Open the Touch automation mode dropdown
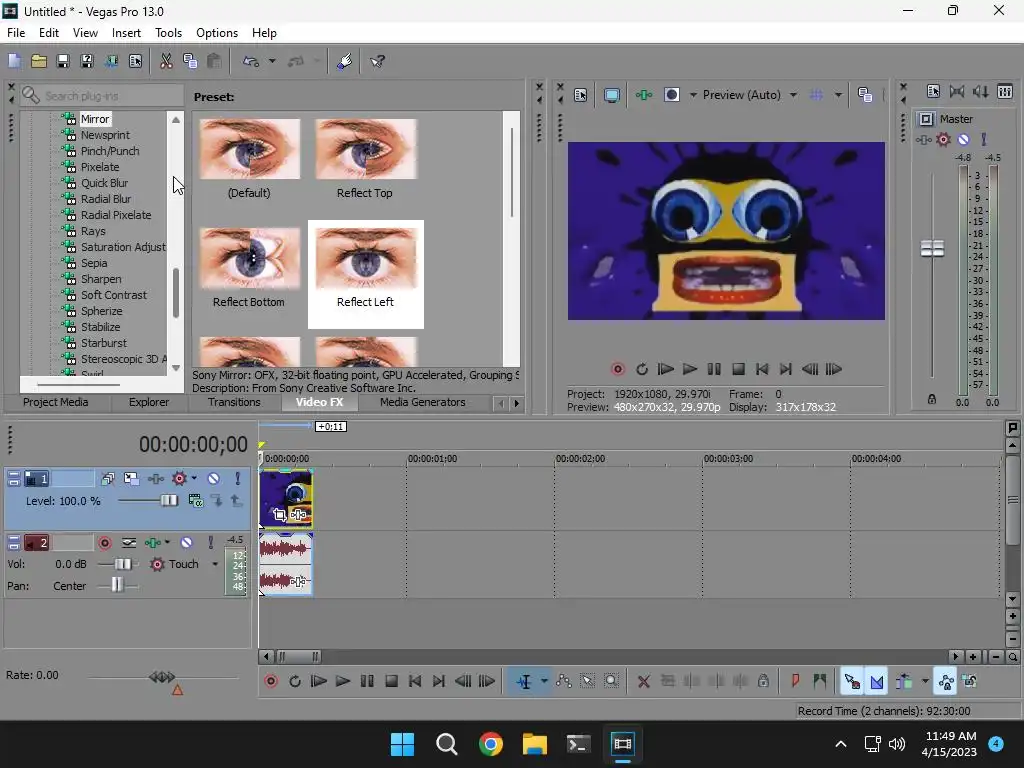Image resolution: width=1024 pixels, height=768 pixels. [215, 564]
